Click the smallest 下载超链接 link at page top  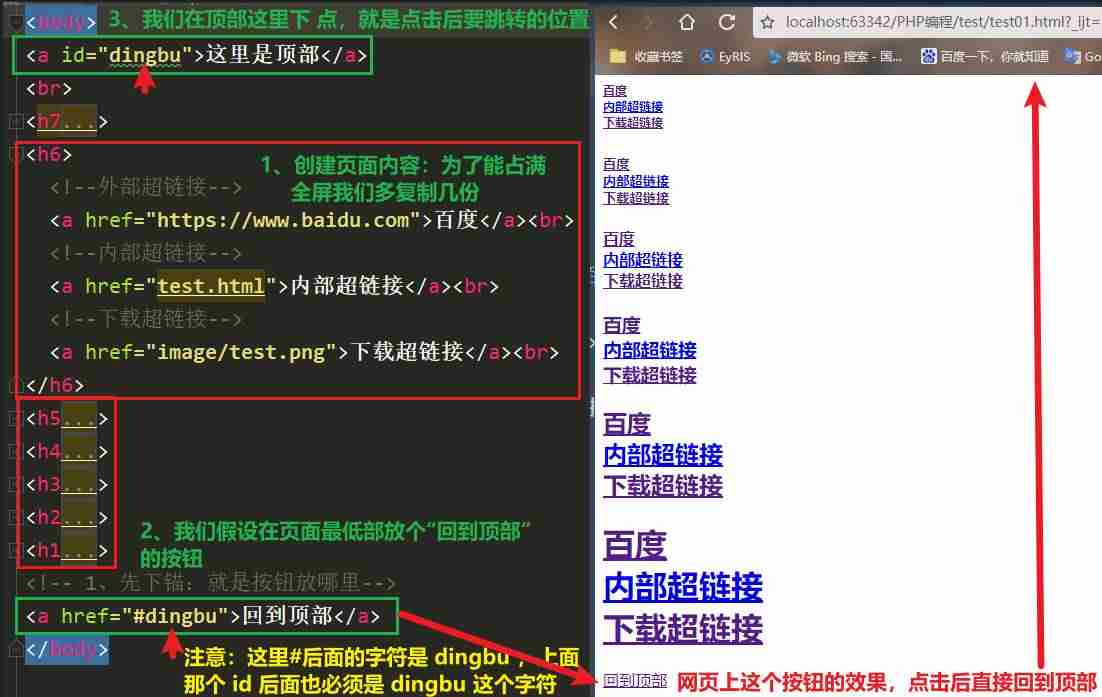click(633, 123)
